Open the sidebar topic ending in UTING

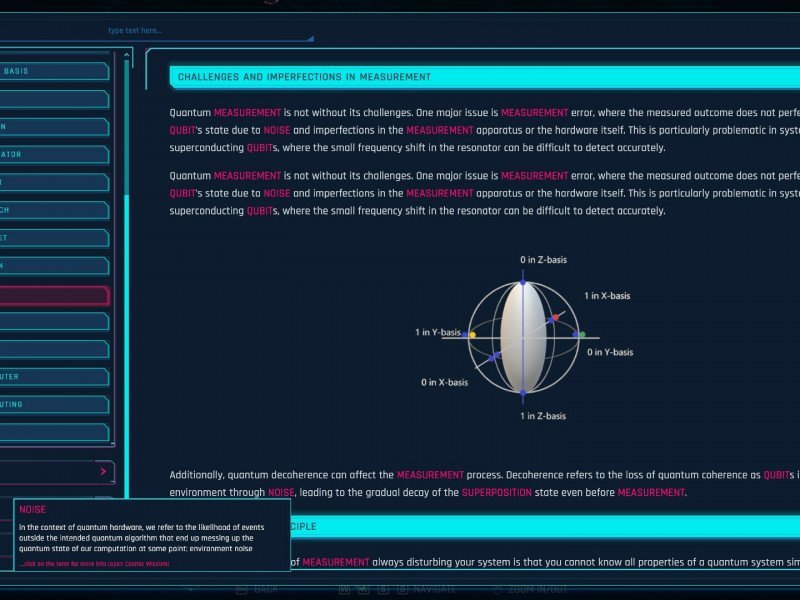54,405
